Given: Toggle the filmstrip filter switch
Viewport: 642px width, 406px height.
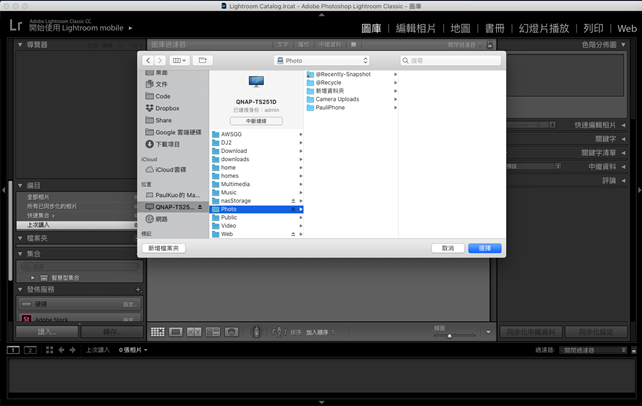Looking at the screenshot, I should tap(634, 350).
